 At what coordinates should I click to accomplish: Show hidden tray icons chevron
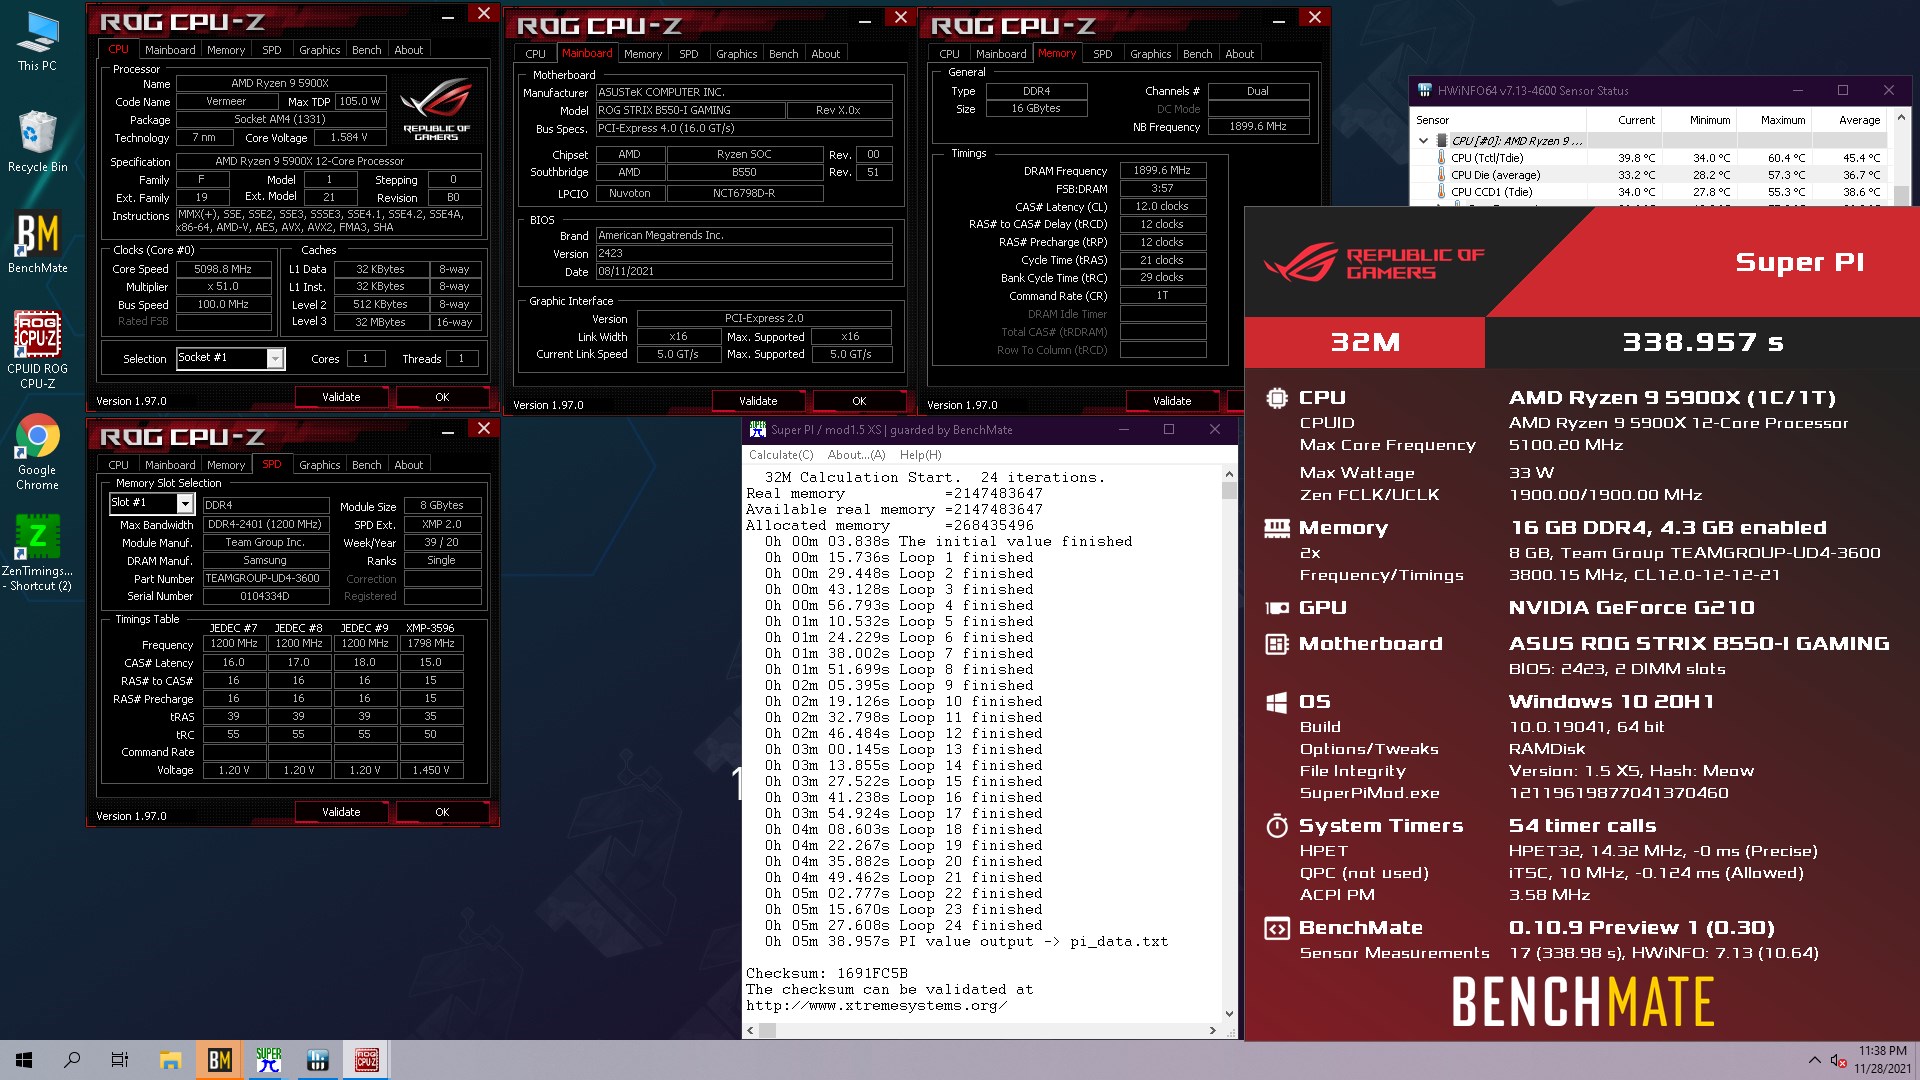coord(1814,1060)
